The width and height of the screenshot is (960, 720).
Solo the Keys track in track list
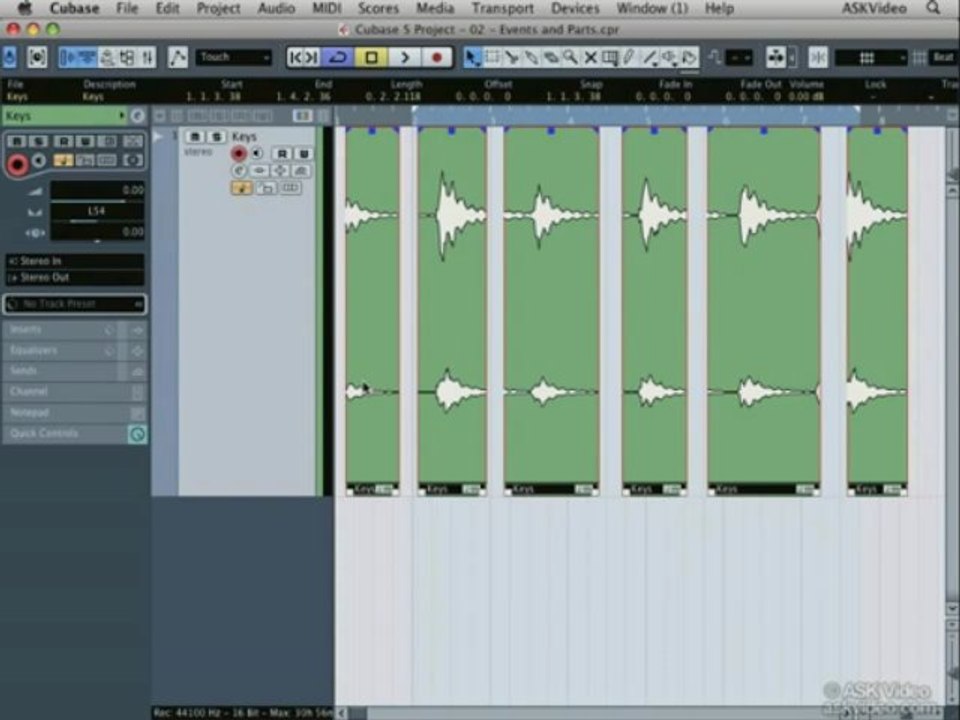pos(216,137)
